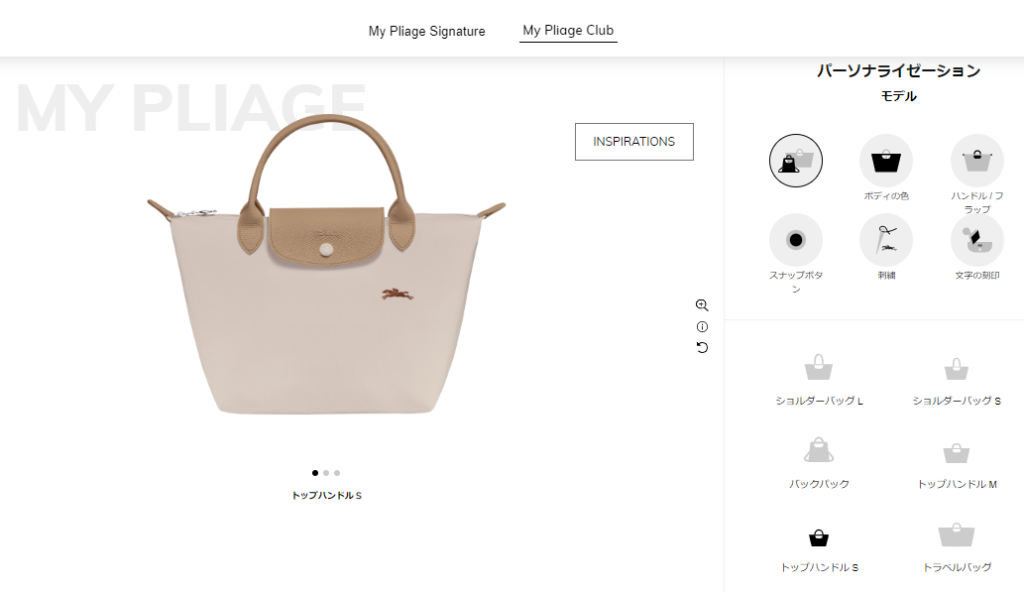Show product information with the info icon

click(702, 327)
